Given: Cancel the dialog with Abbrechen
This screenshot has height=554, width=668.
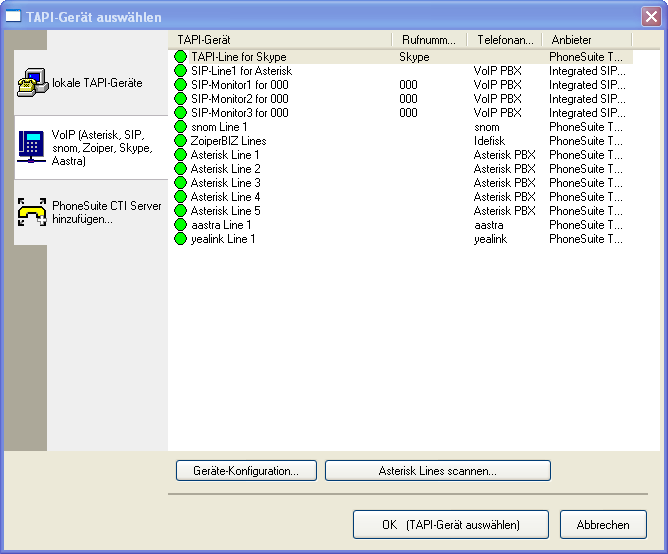Looking at the screenshot, I should tap(603, 524).
